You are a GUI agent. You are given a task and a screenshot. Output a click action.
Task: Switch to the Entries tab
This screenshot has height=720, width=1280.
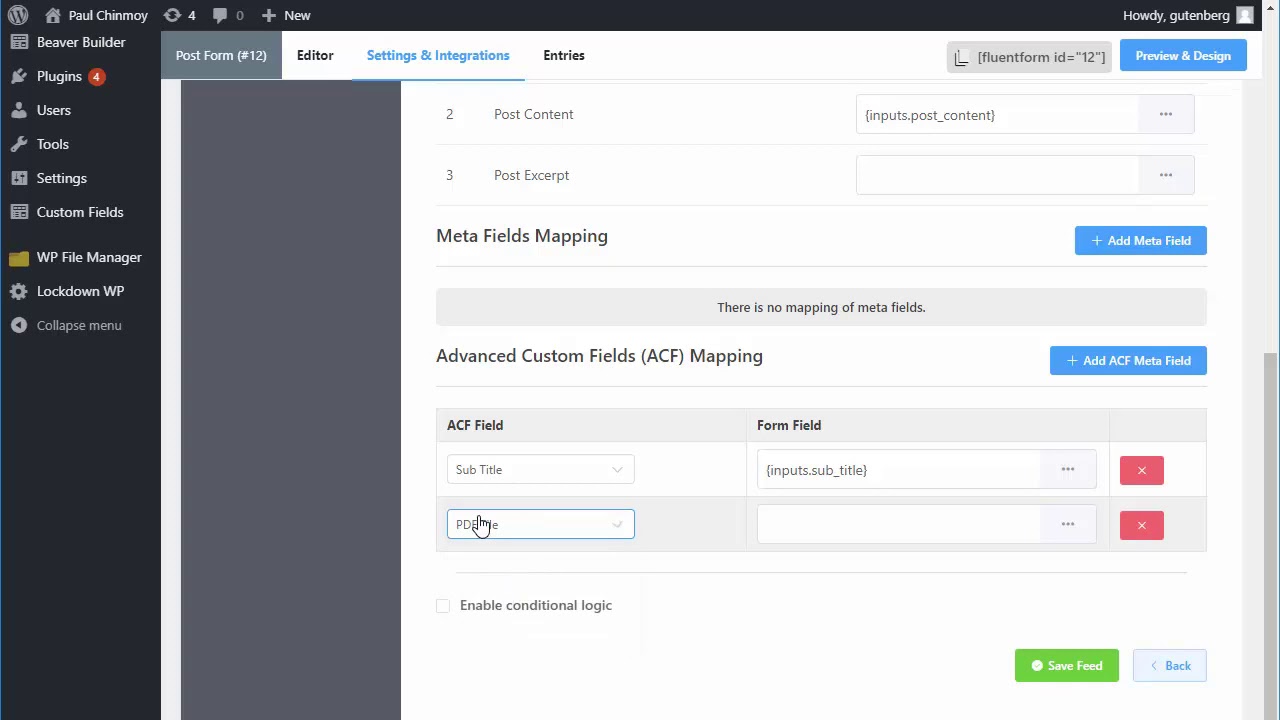pyautogui.click(x=564, y=55)
